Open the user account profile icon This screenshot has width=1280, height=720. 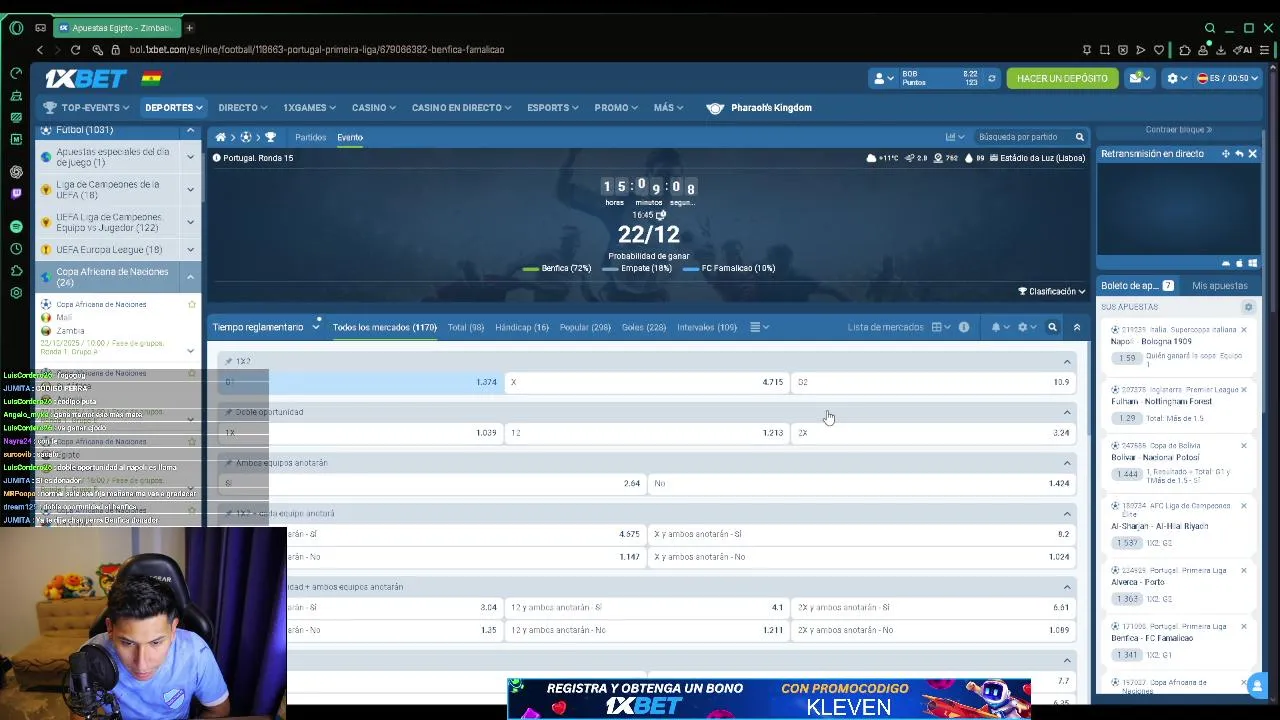[884, 78]
